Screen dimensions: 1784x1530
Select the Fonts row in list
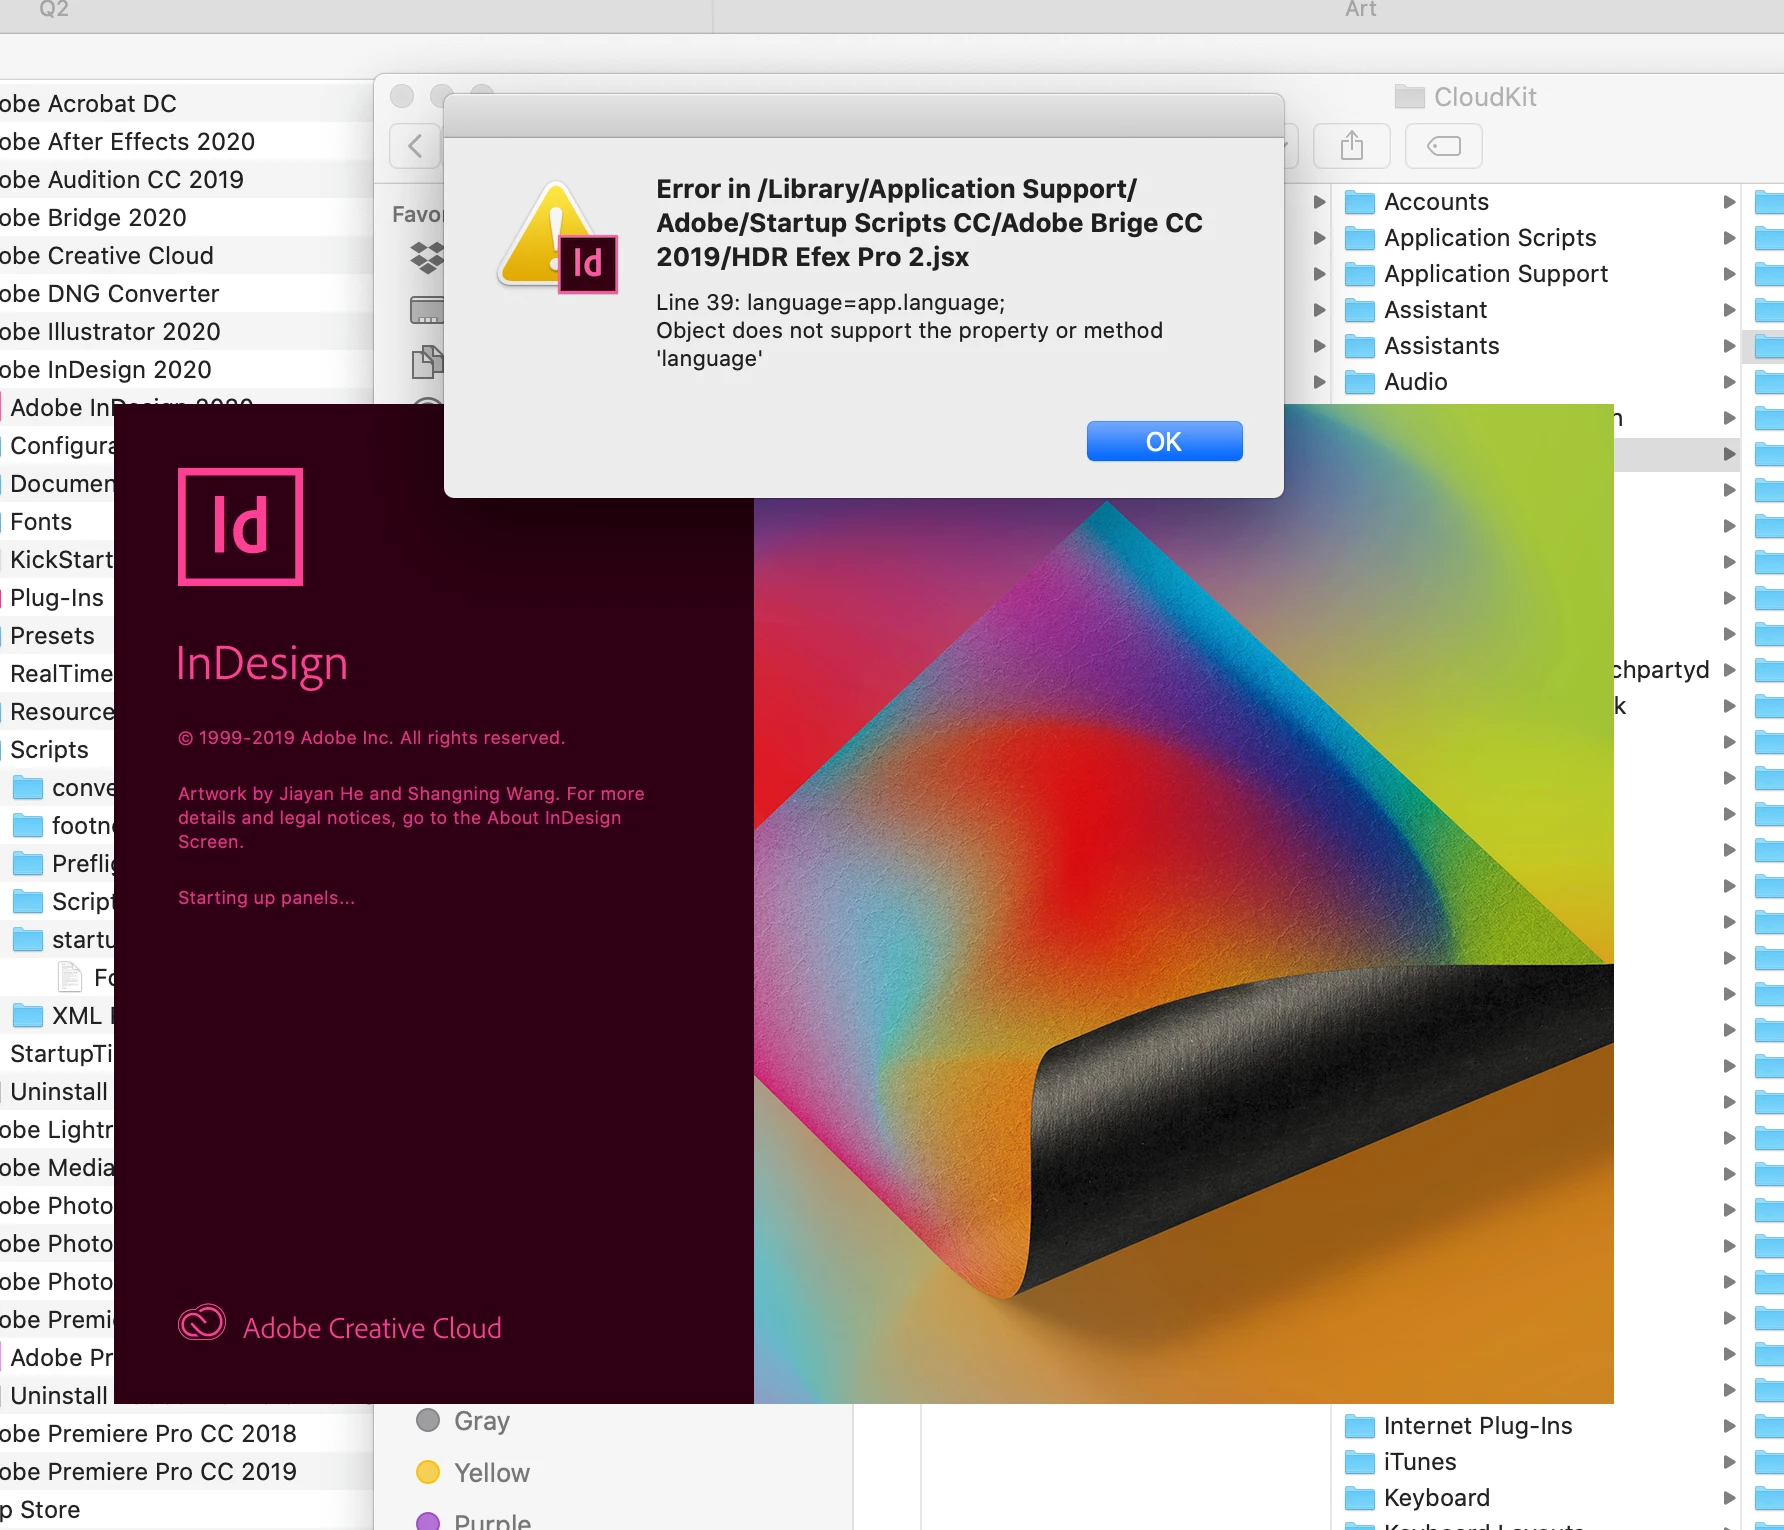pos(57,522)
